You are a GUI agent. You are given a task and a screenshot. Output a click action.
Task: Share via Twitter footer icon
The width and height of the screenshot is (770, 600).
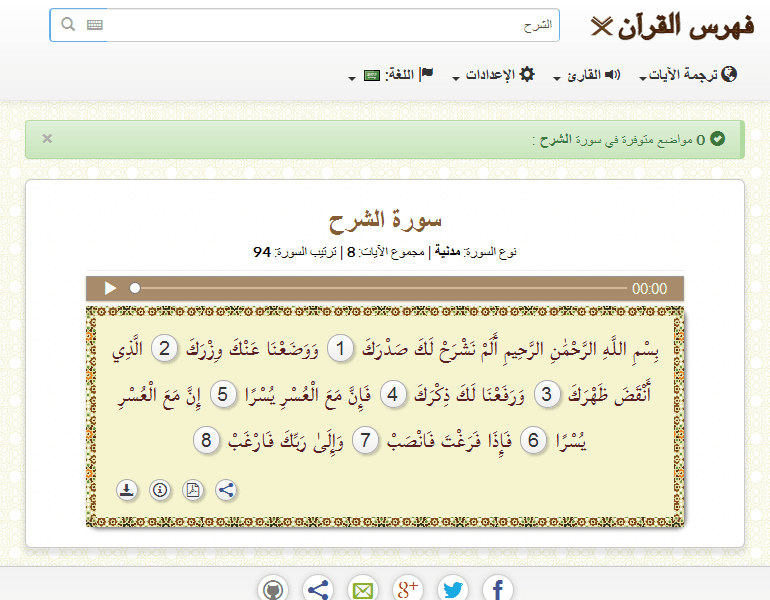coord(453,588)
